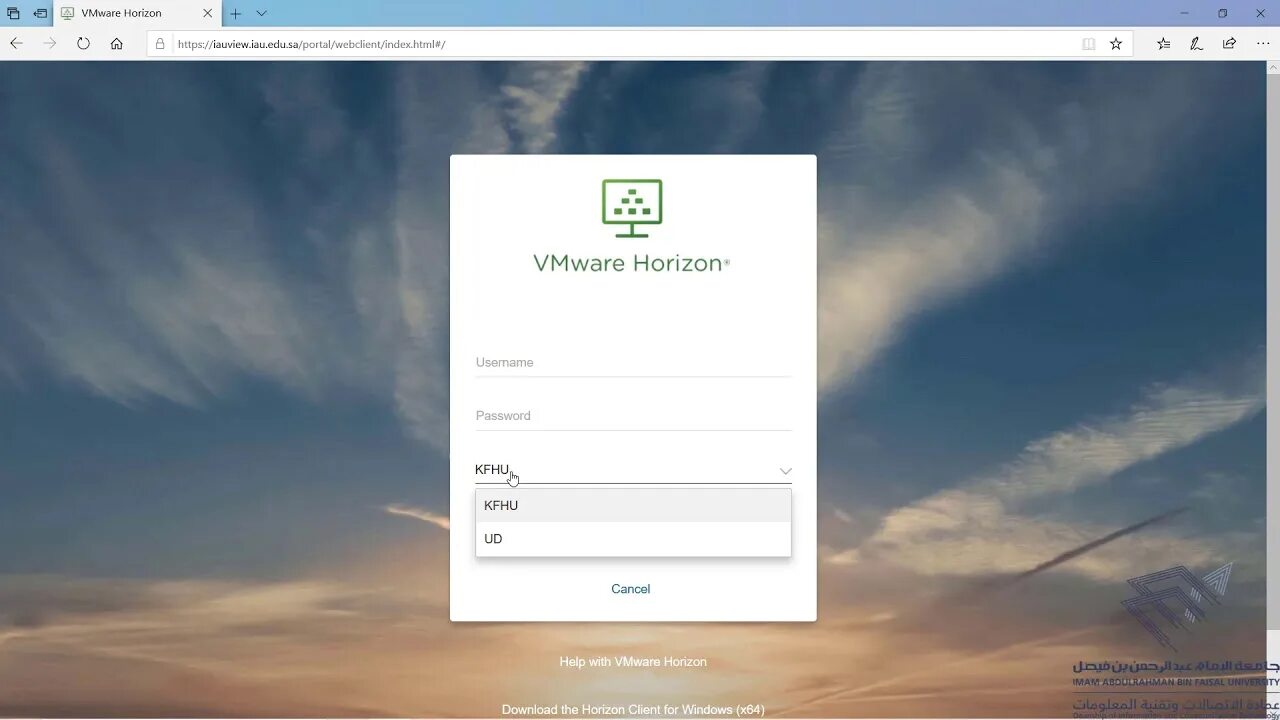The height and width of the screenshot is (720, 1280).
Task: Open the Favorites hub icon
Action: [x=1164, y=43]
